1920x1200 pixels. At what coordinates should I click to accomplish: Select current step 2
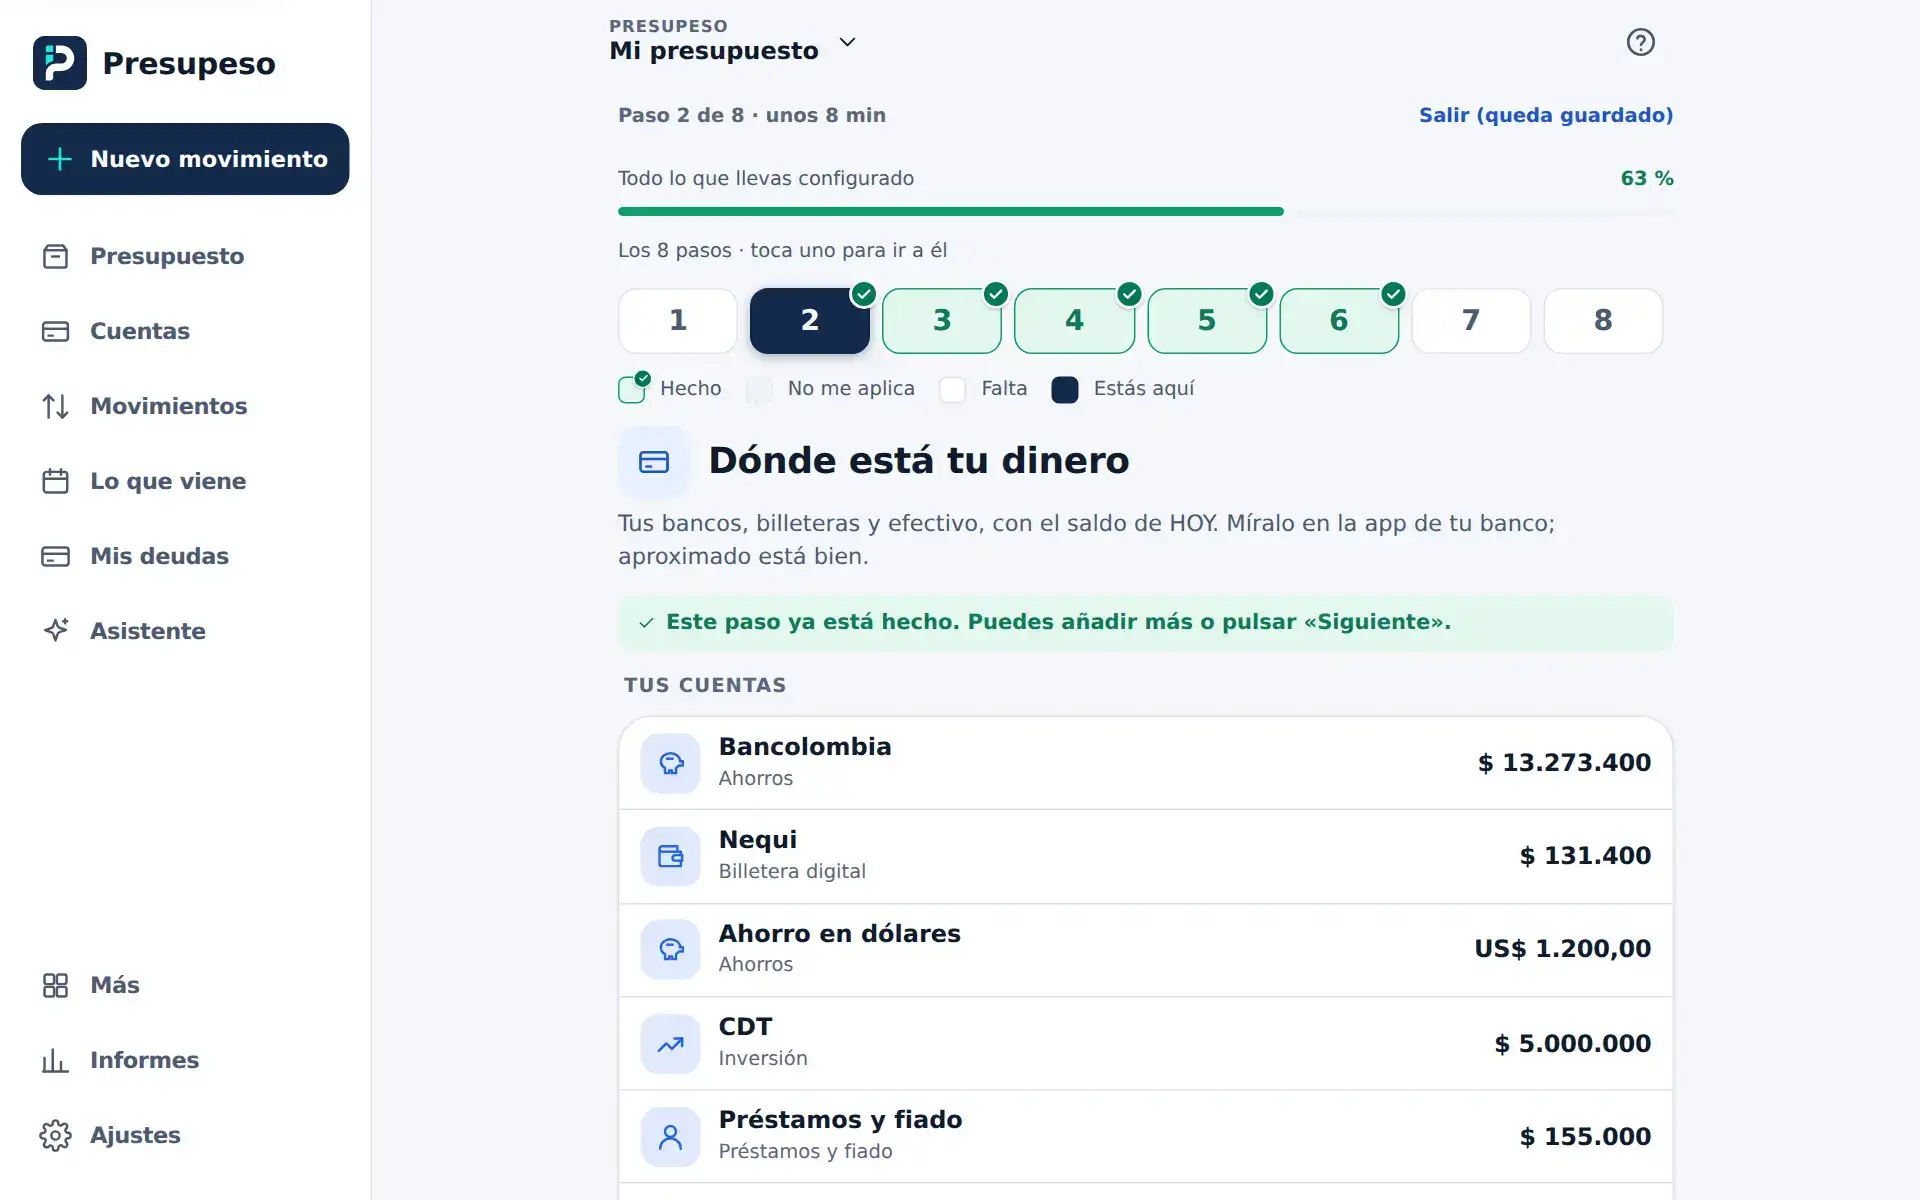click(810, 321)
